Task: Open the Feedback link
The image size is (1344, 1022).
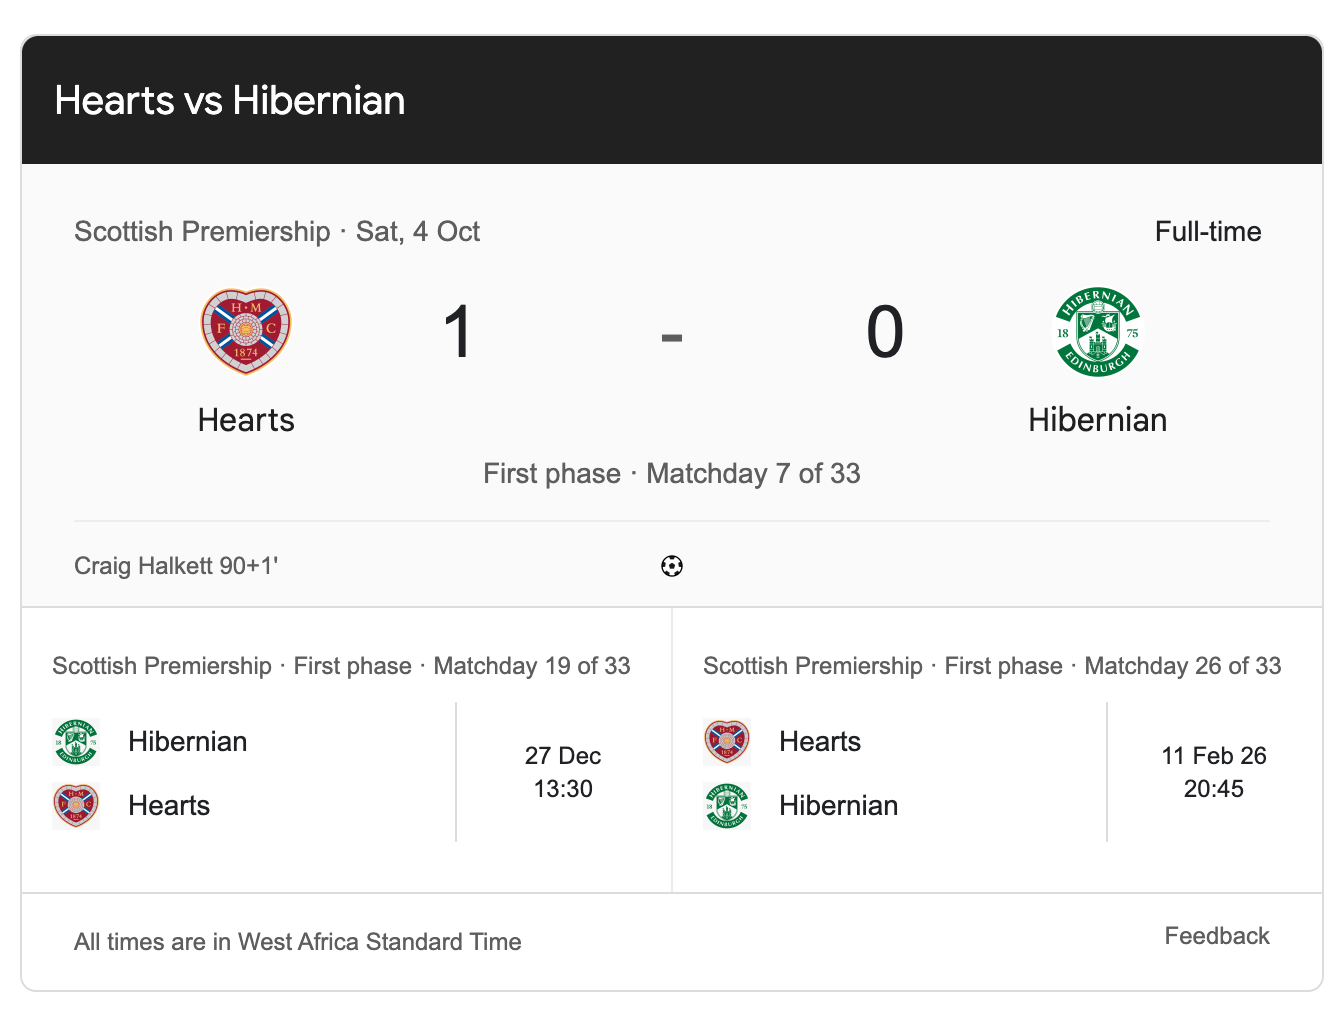Action: 1217,936
